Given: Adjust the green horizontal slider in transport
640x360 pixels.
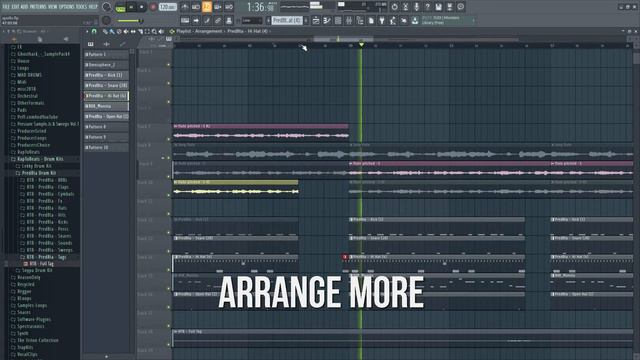Looking at the screenshot, I should coord(130,21).
